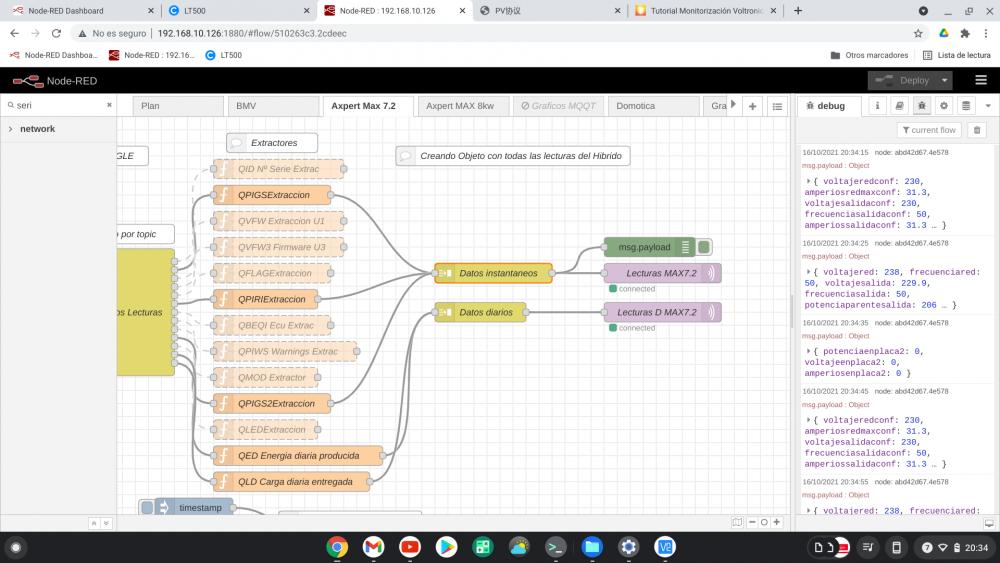1000x563 pixels.
Task: Expand the 20:34:25 voltajered debug object
Action: pyautogui.click(x=808, y=272)
